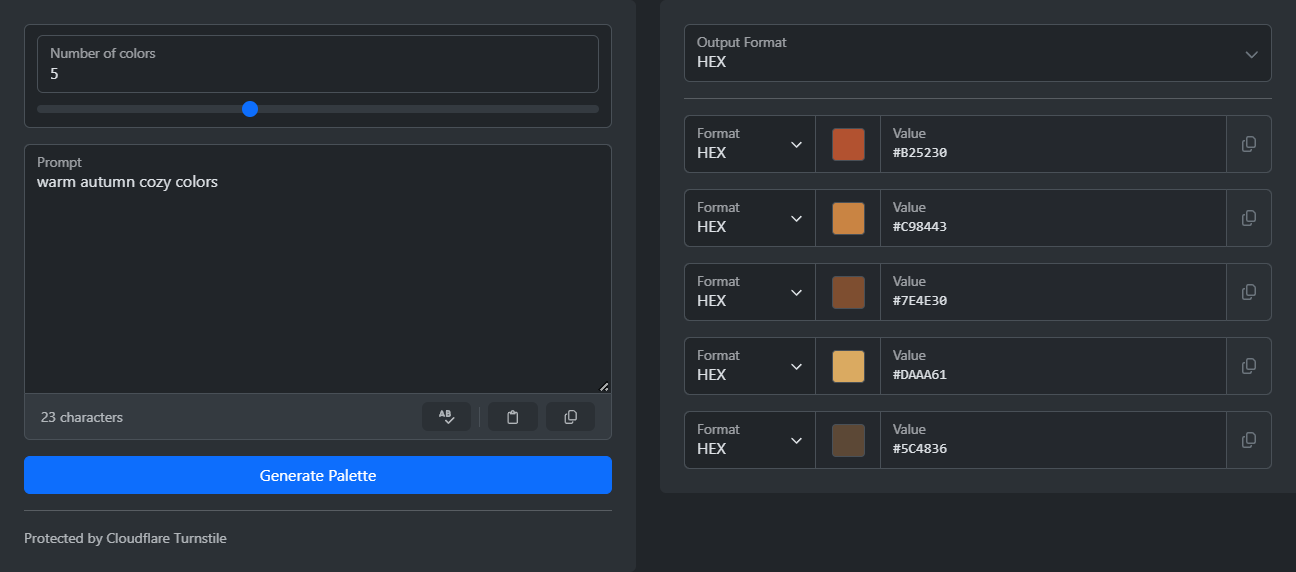
Task: Open Format dropdown for #DAAA61 row
Action: click(750, 366)
